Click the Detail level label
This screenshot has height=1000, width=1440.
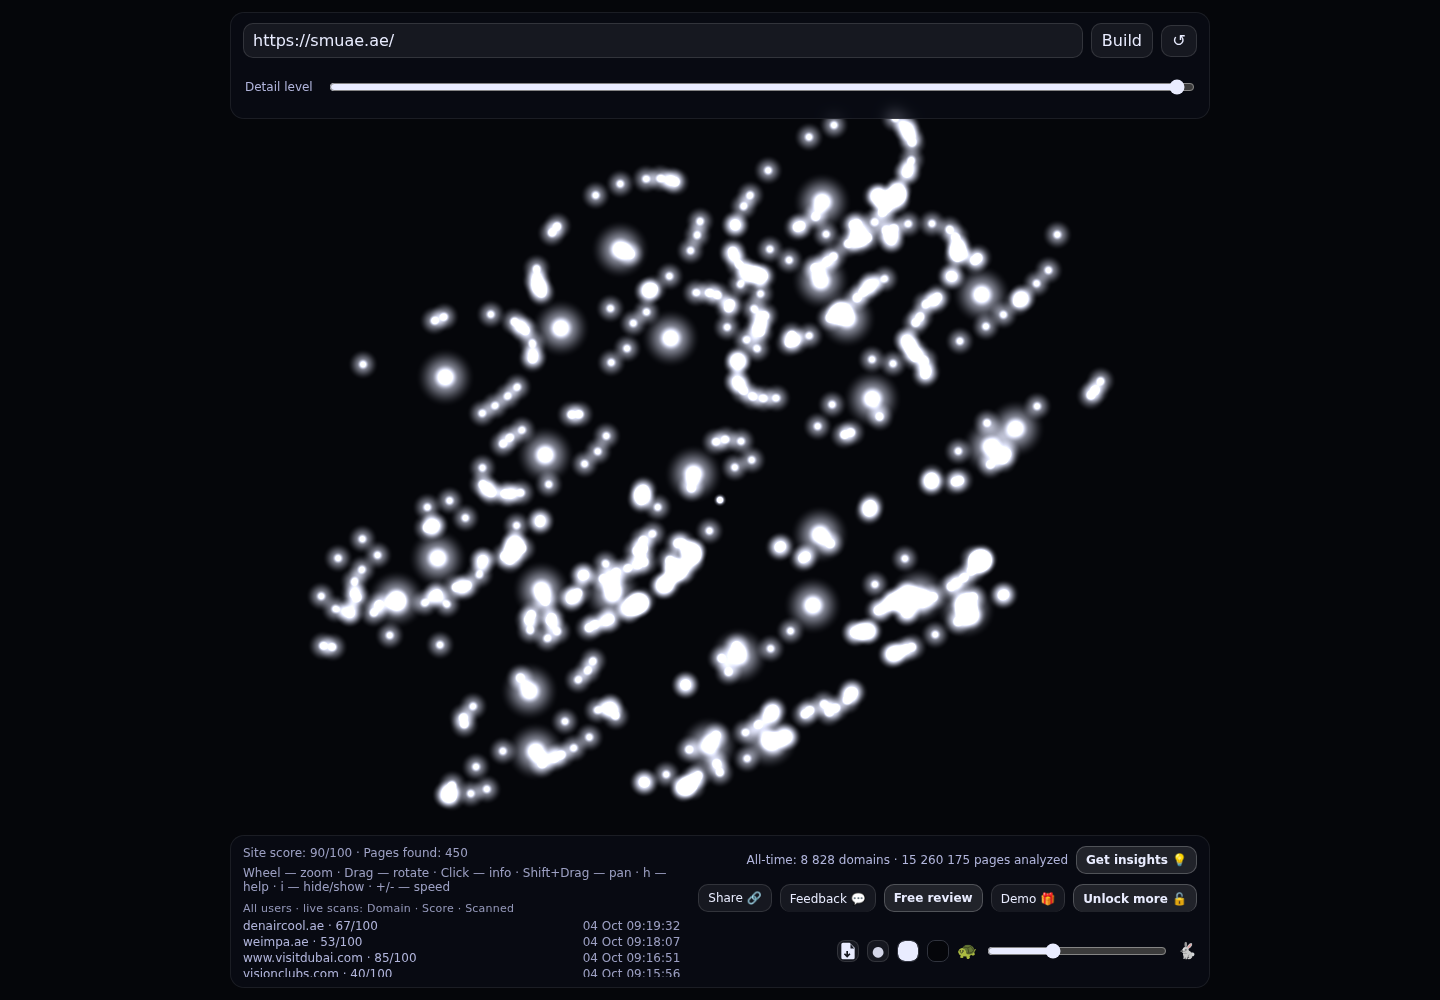[279, 87]
